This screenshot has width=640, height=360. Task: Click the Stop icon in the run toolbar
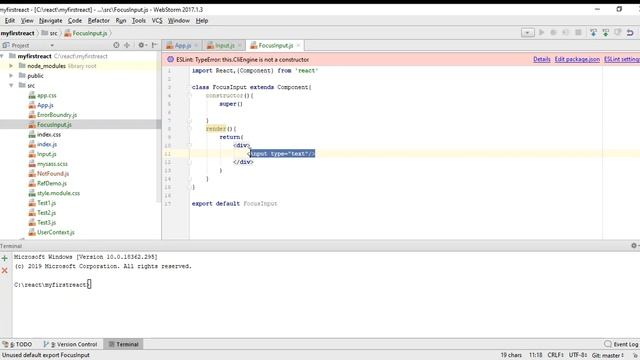[x=578, y=33]
